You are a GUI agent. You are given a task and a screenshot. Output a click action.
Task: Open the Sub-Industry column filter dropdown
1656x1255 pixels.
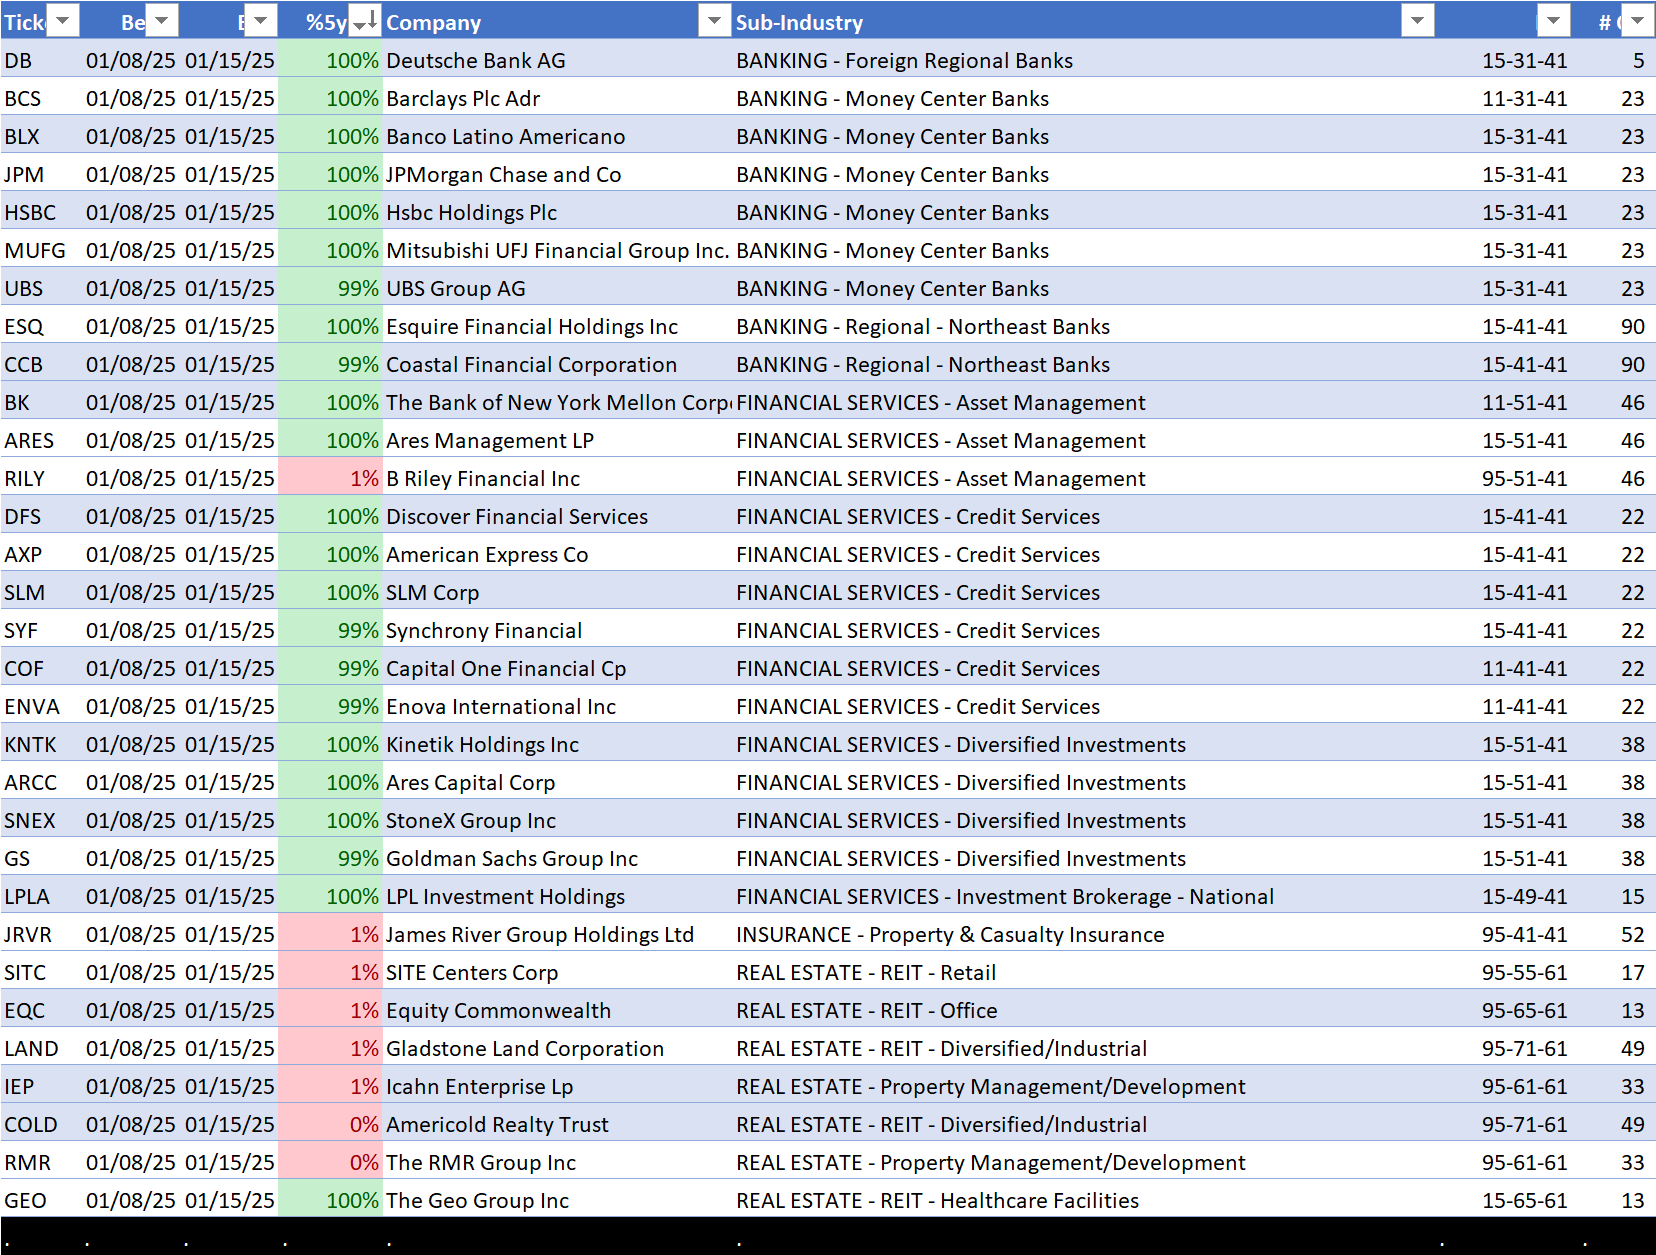(1418, 21)
